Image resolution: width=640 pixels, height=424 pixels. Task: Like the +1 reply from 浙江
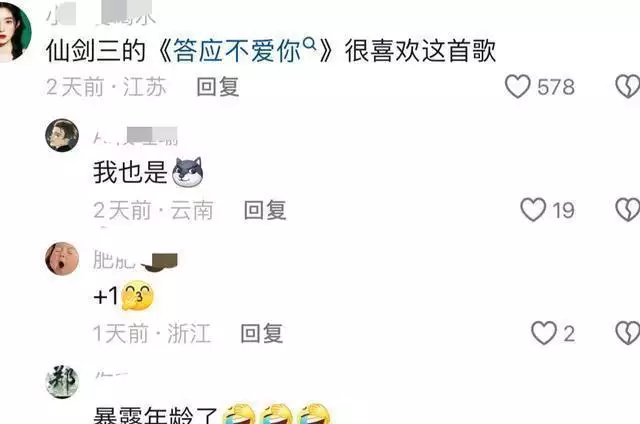[x=544, y=333]
